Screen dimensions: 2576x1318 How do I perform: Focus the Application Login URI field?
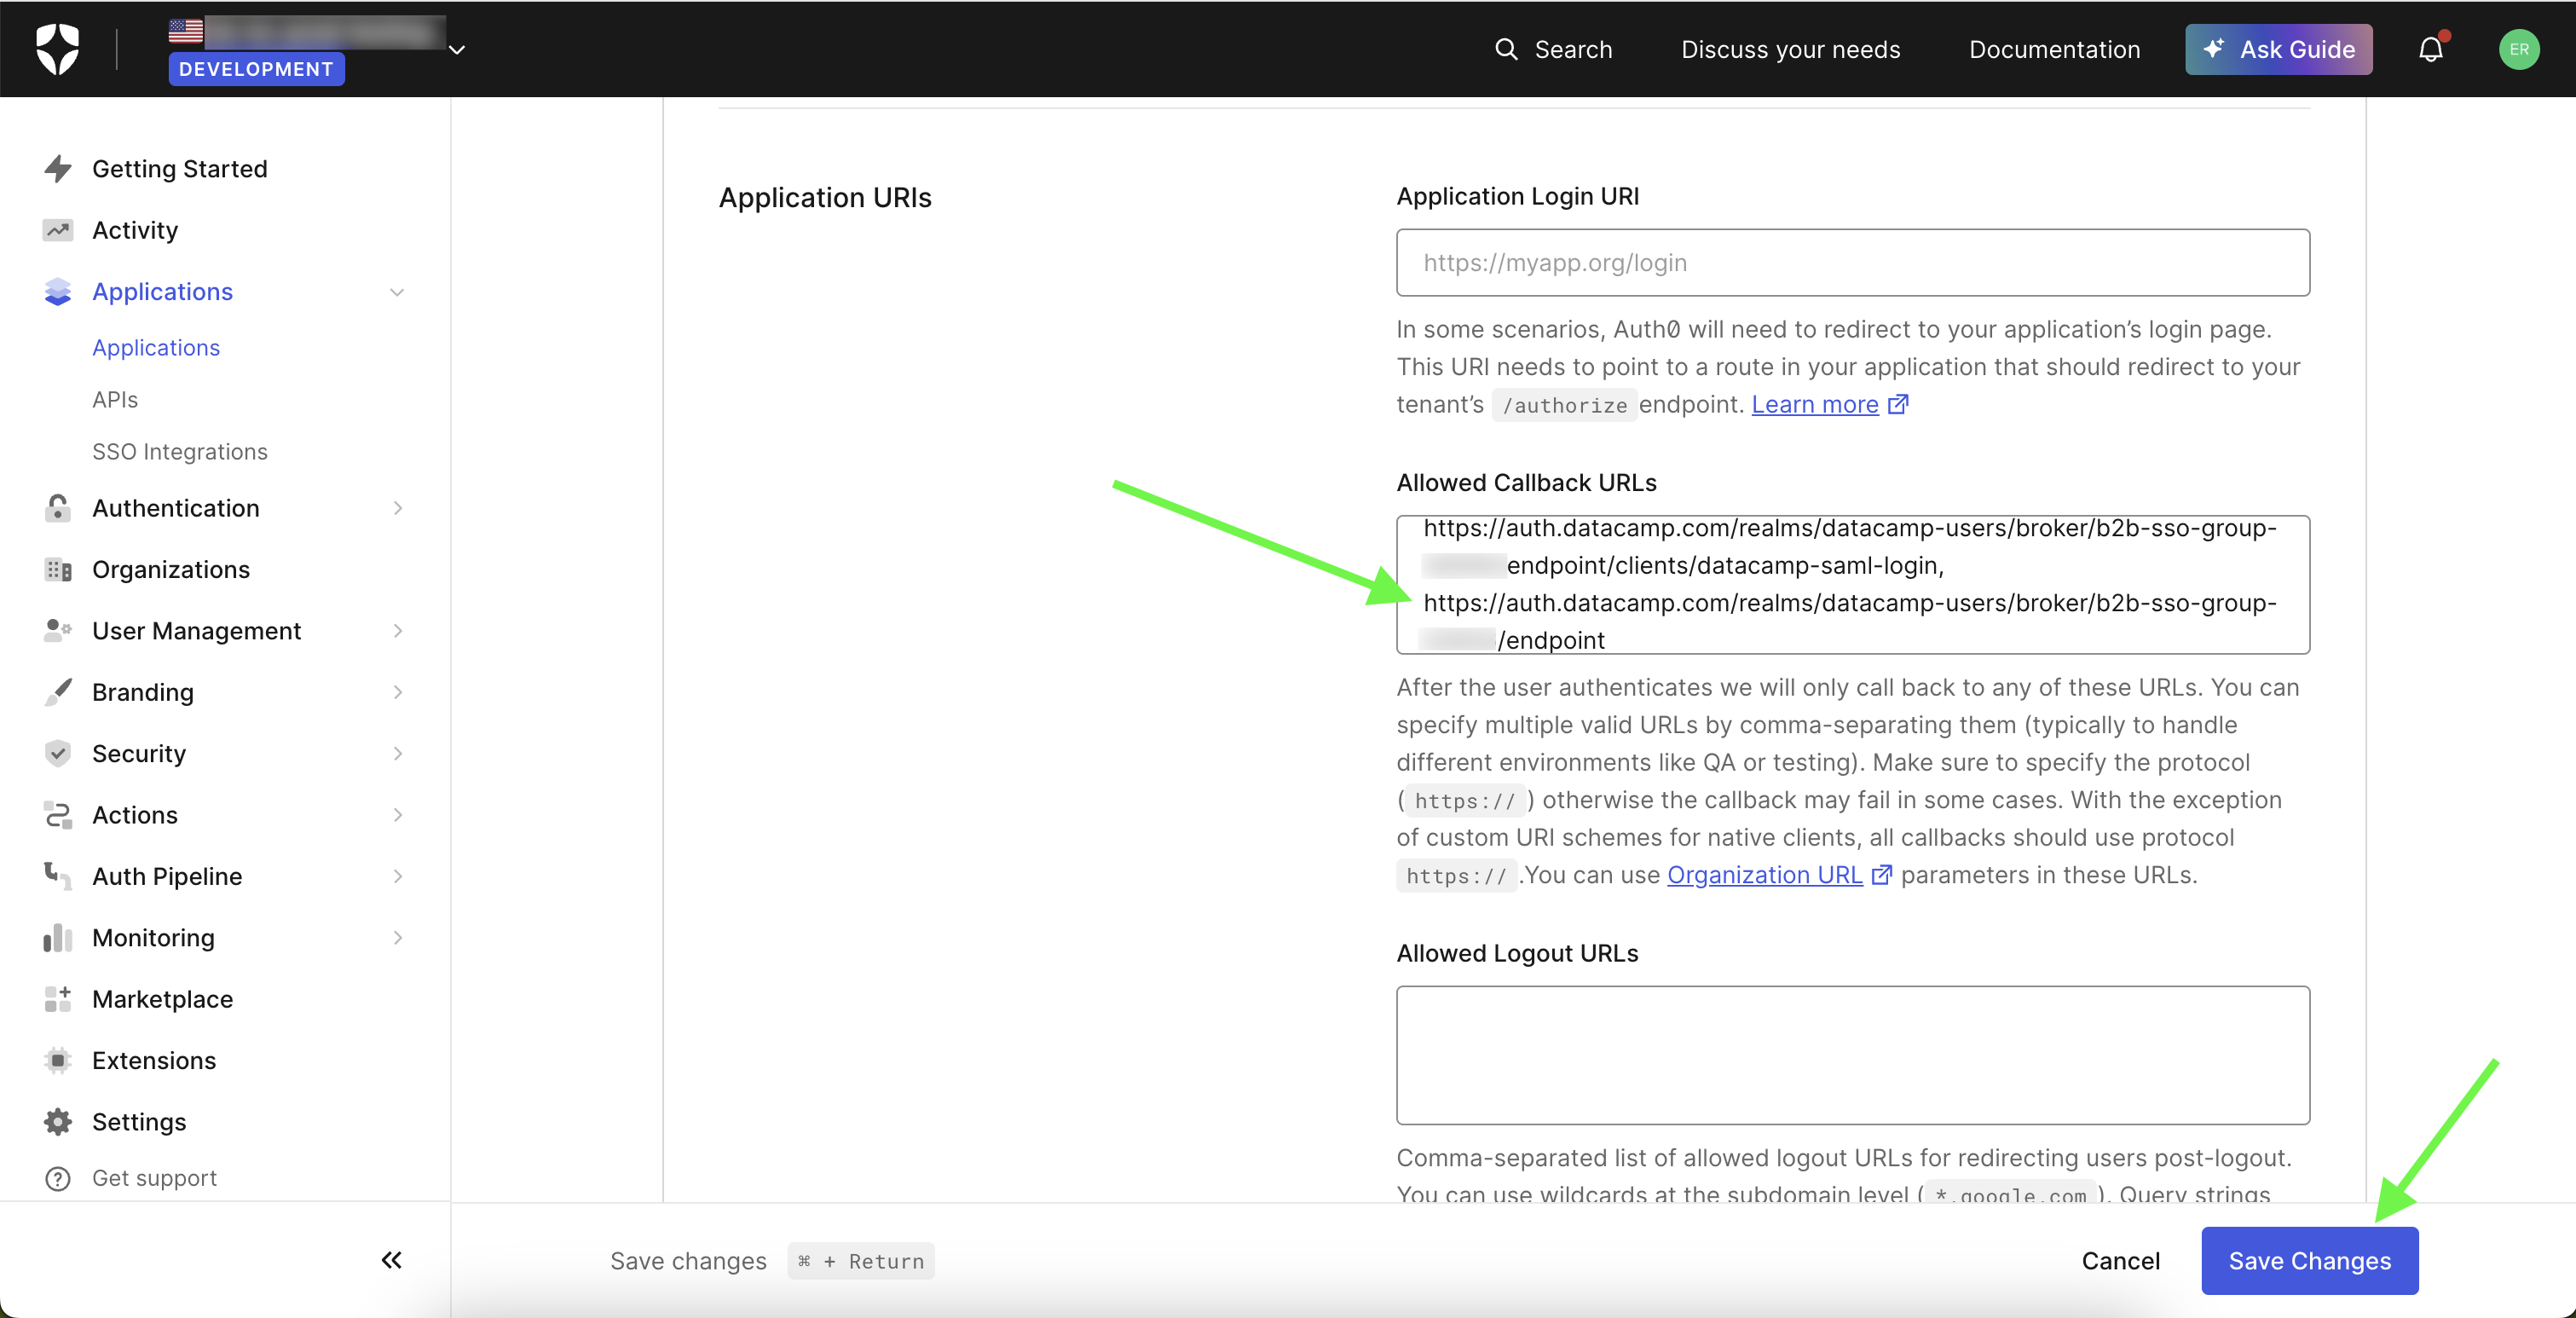[x=1852, y=263]
